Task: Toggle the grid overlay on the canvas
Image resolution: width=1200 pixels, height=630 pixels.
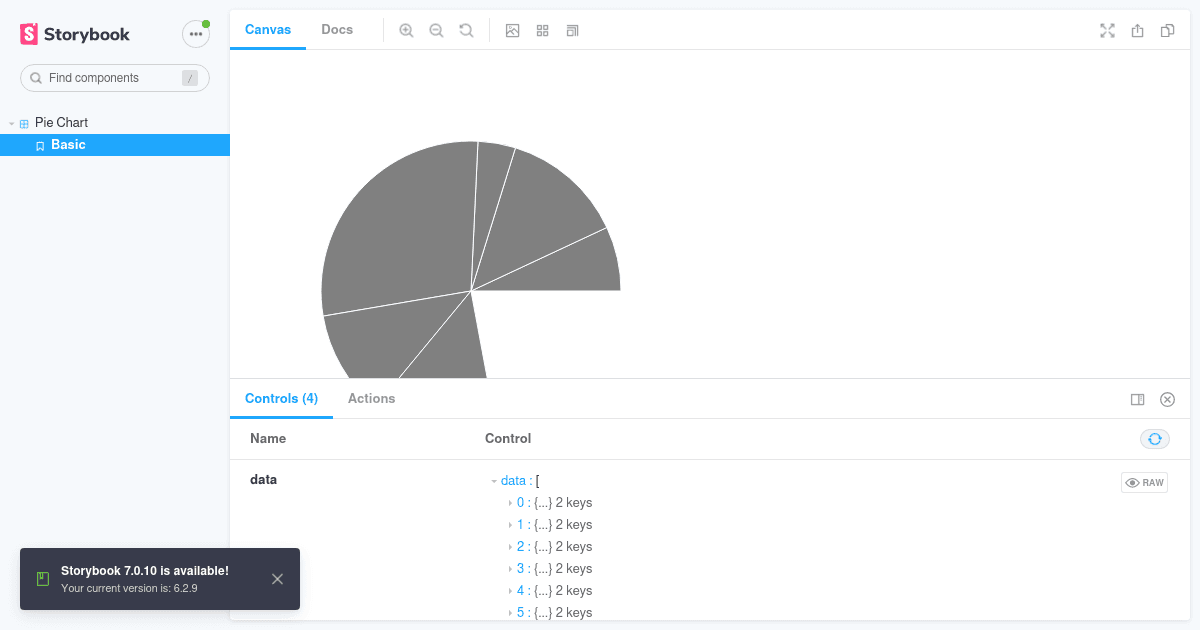Action: (542, 30)
